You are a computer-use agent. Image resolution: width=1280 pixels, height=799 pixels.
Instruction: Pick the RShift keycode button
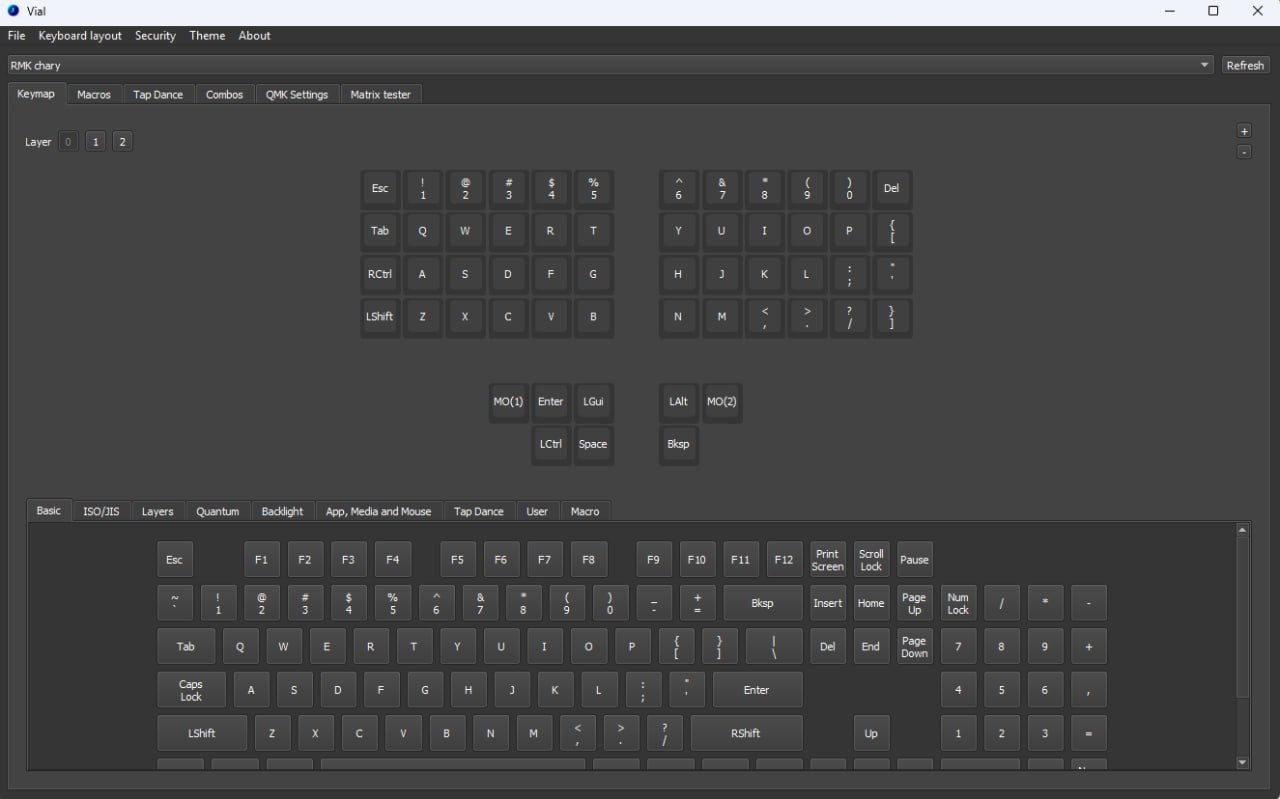pyautogui.click(x=746, y=733)
